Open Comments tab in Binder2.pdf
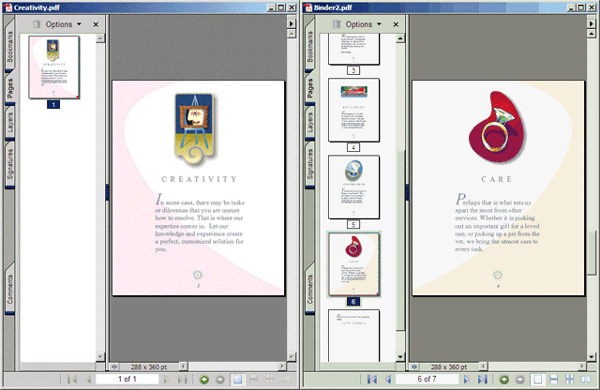The height and width of the screenshot is (390, 600). tap(310, 290)
